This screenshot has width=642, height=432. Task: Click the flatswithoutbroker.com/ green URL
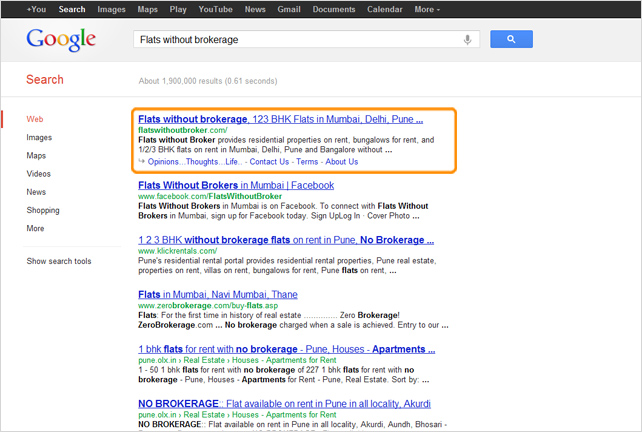point(183,130)
